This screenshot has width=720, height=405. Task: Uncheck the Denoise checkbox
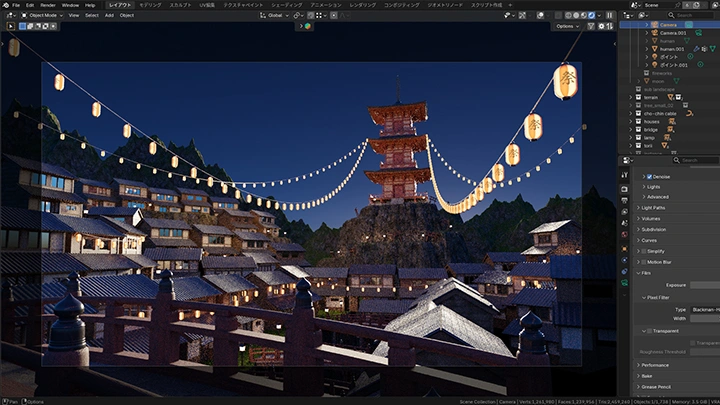[x=649, y=177]
